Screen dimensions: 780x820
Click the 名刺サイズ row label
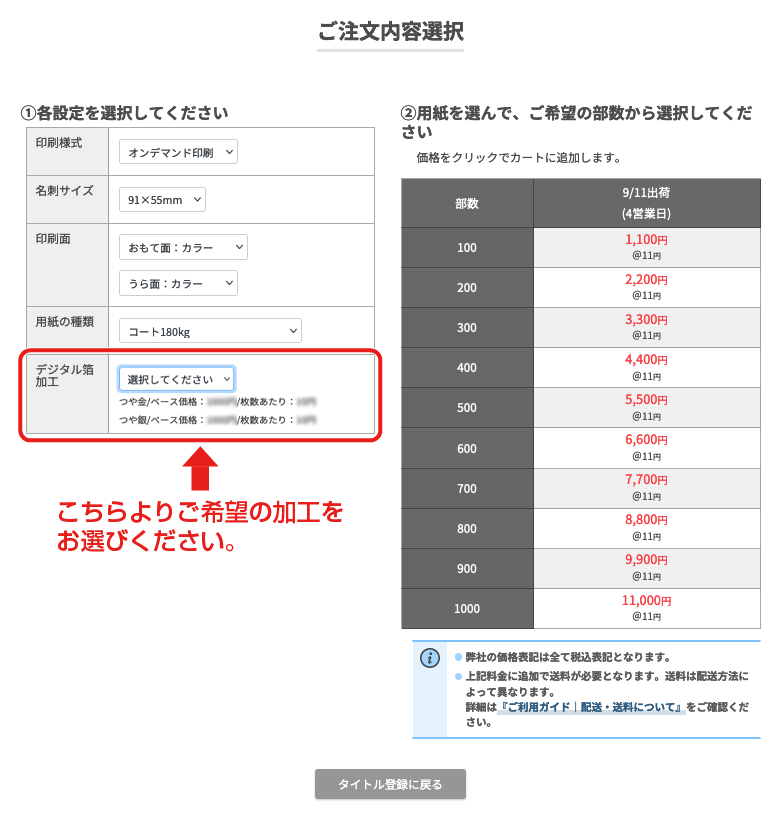pos(64,191)
